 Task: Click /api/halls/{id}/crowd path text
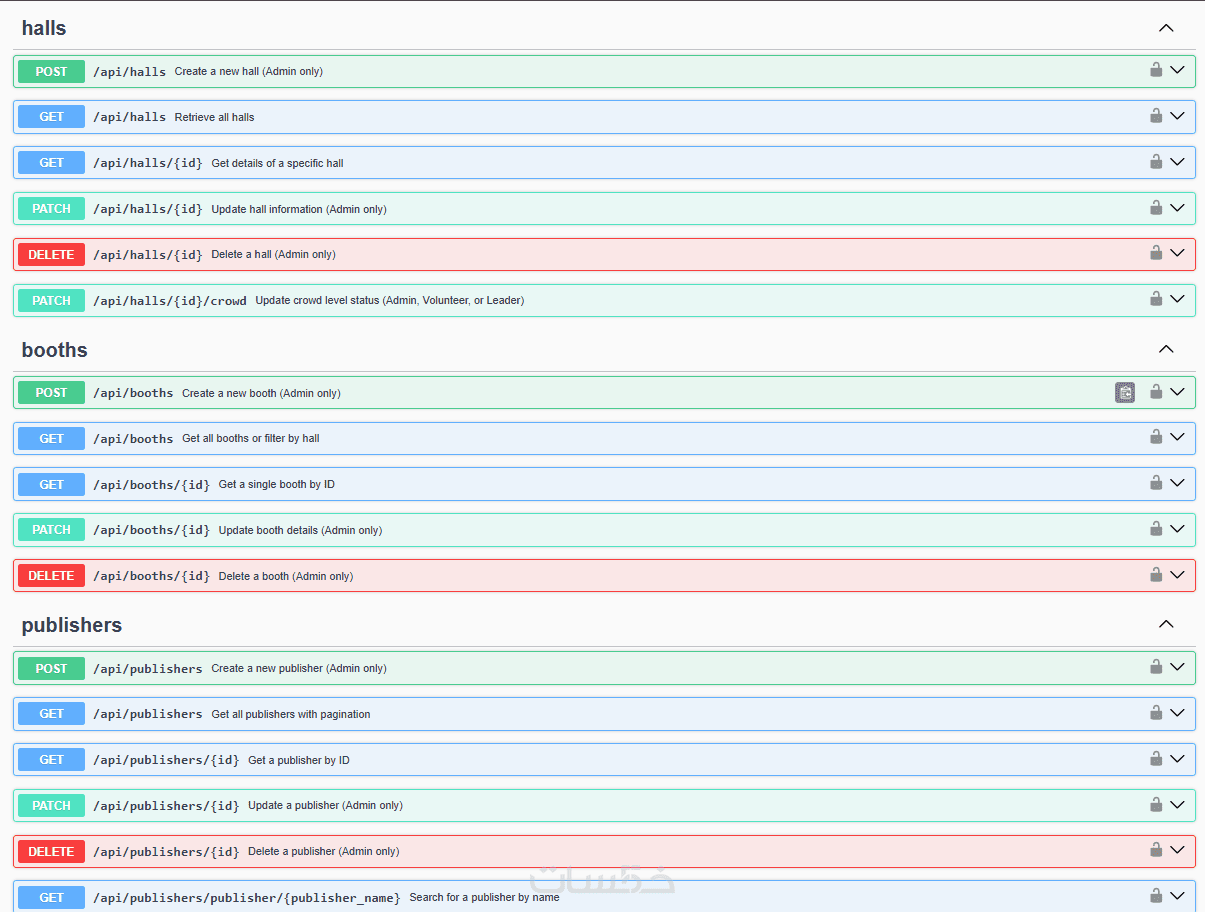pos(170,300)
